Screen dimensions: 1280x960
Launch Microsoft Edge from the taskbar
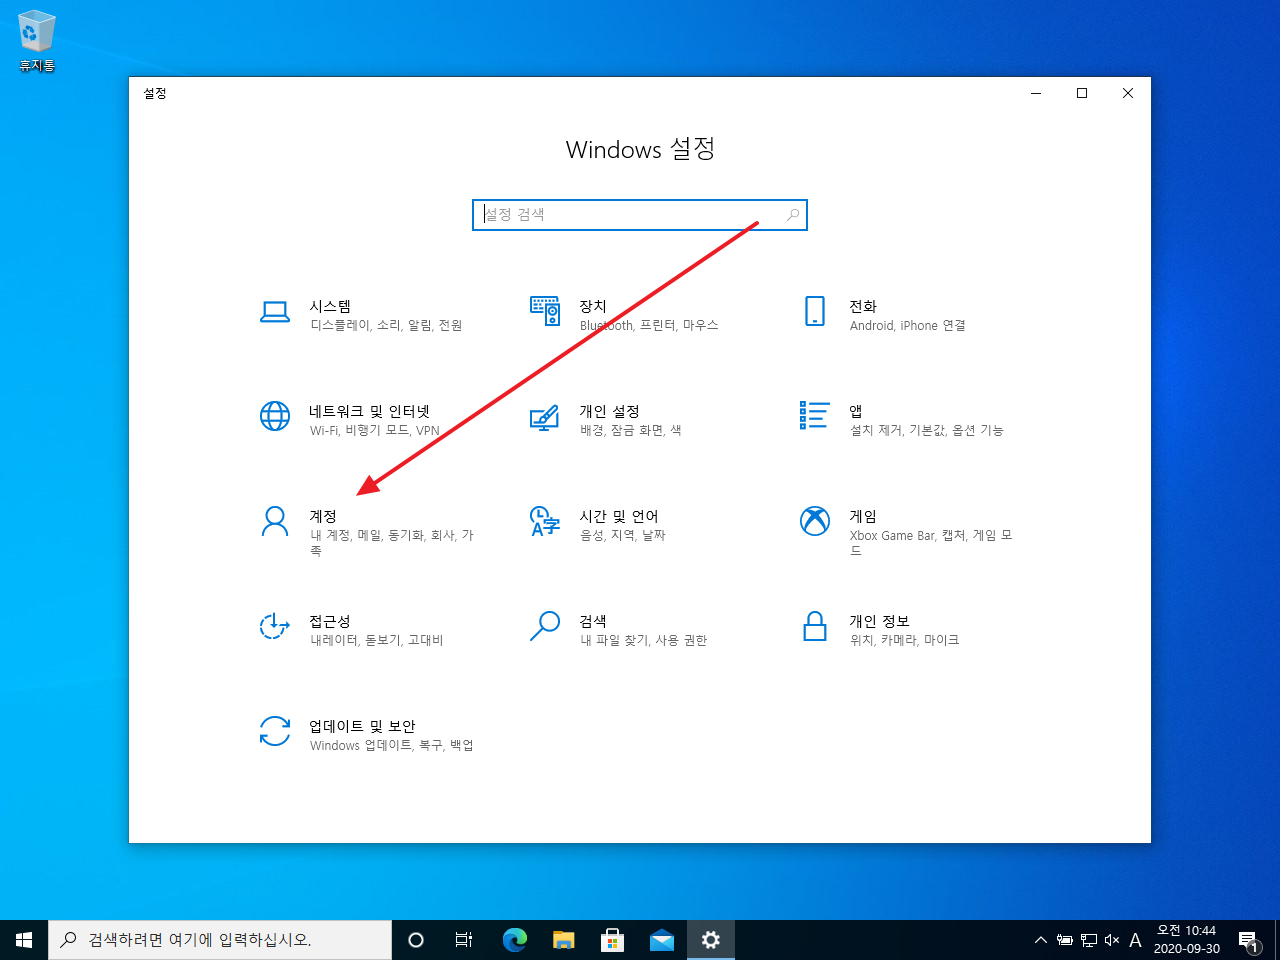514,940
